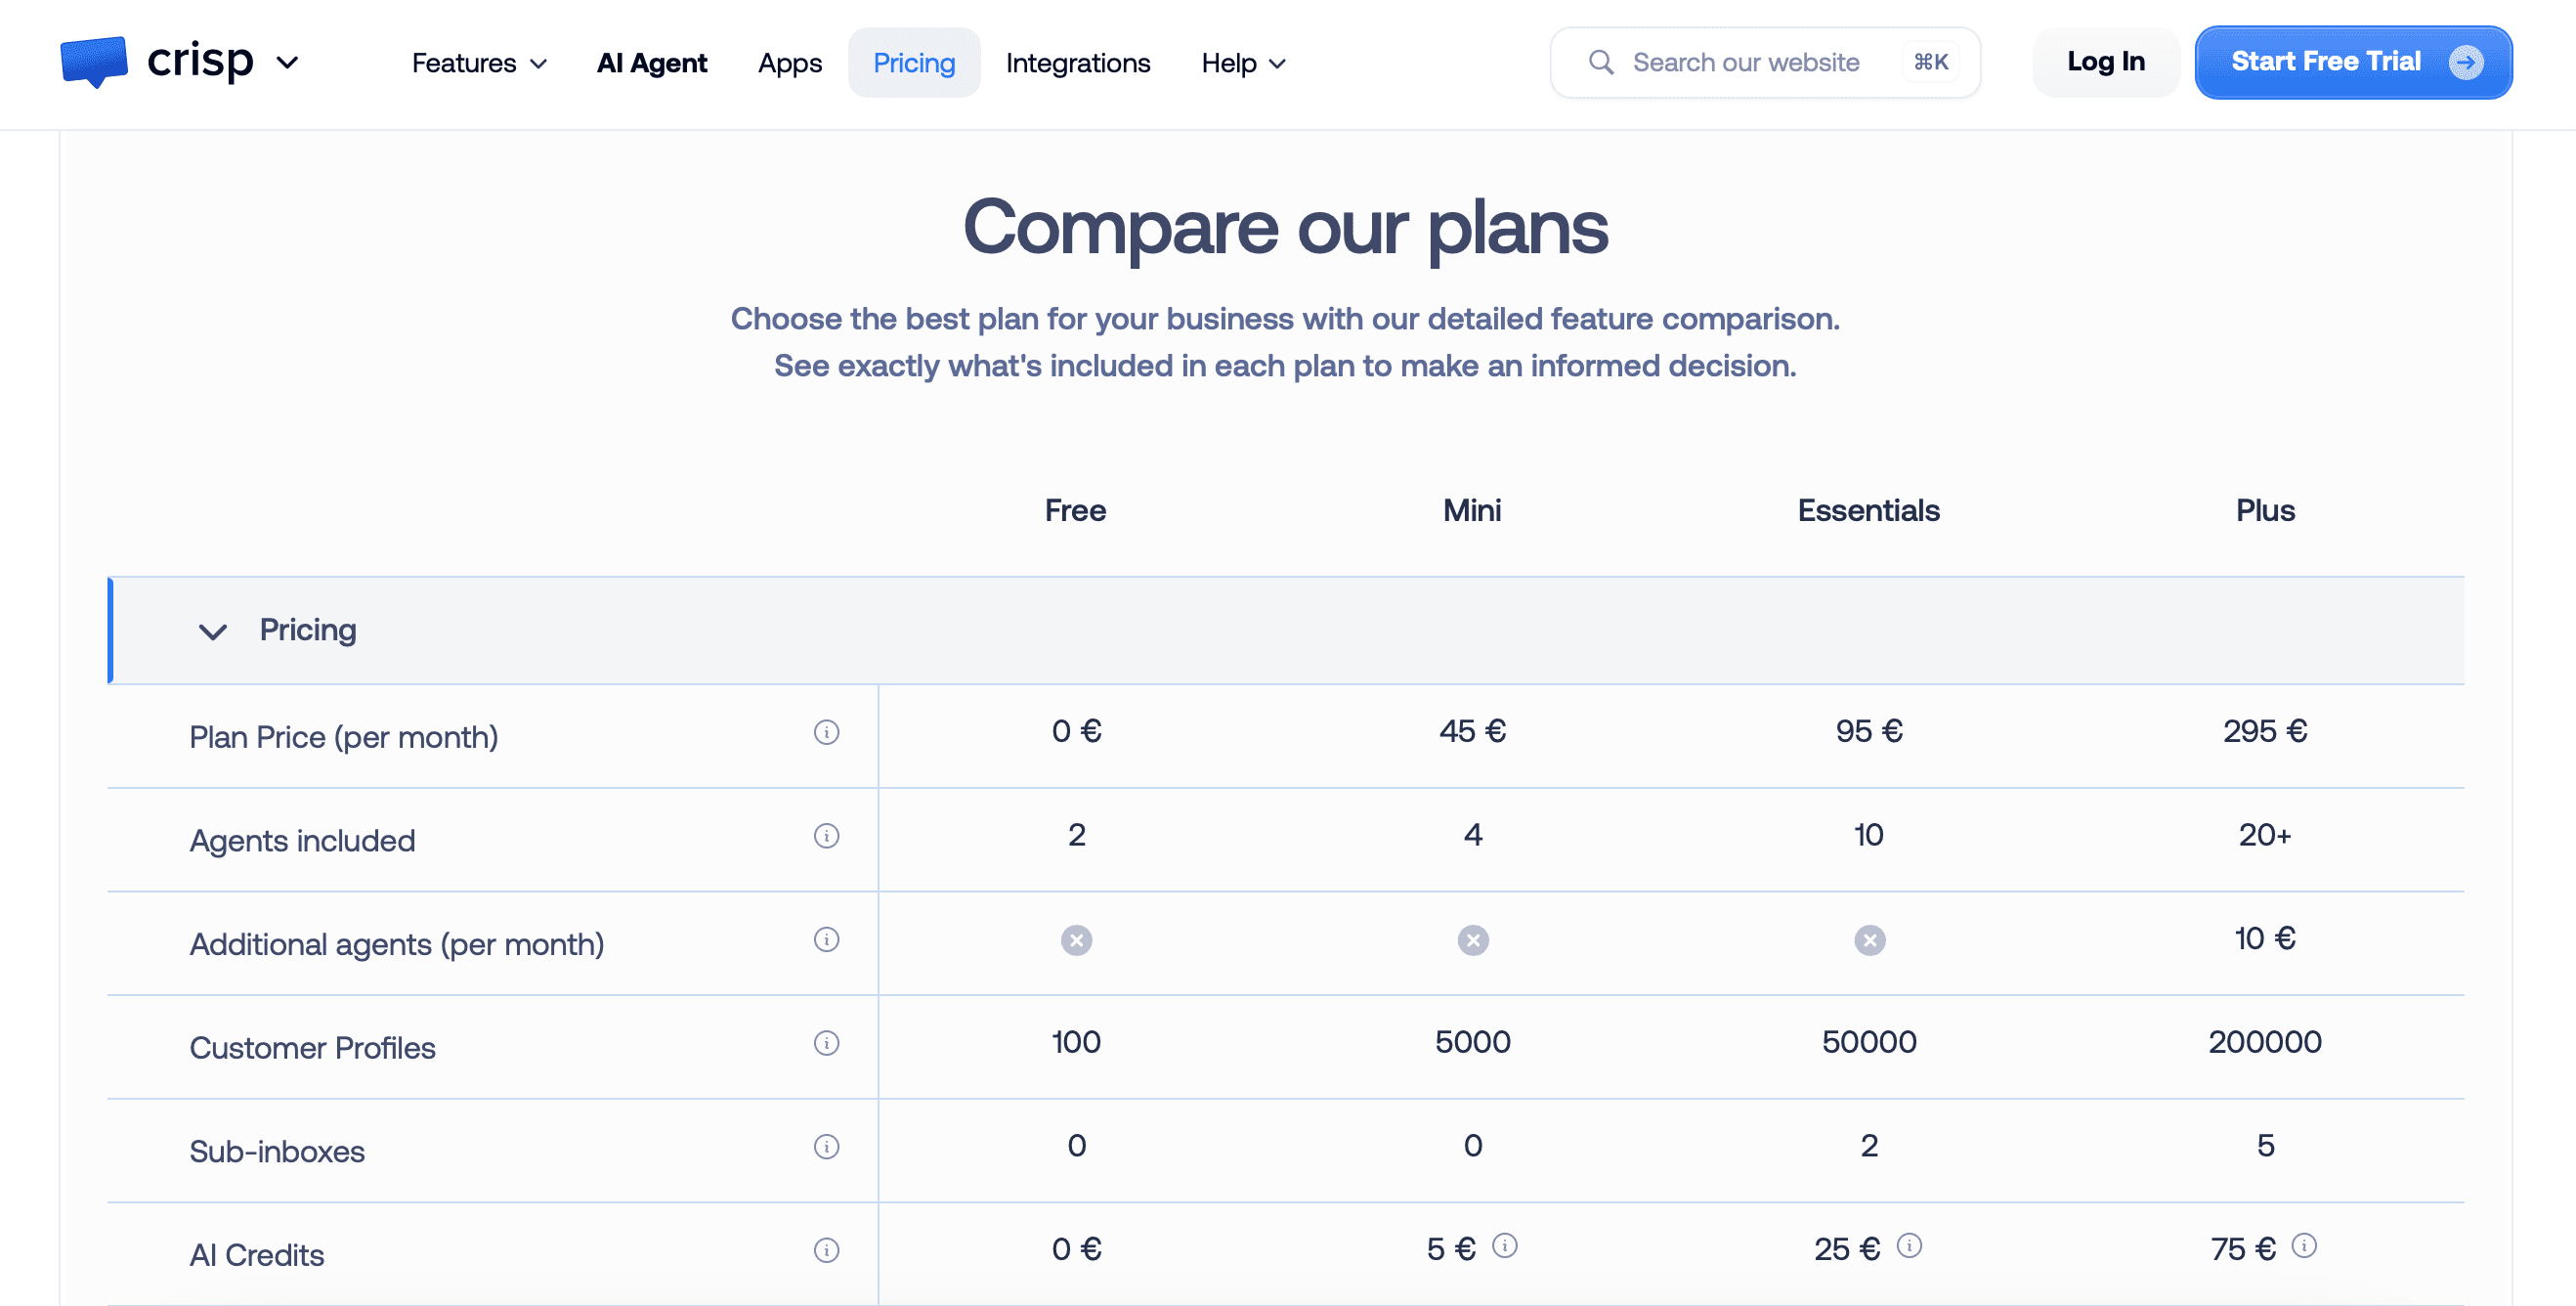The height and width of the screenshot is (1306, 2576).
Task: Click the 5000 customer profiles value
Action: point(1472,1042)
